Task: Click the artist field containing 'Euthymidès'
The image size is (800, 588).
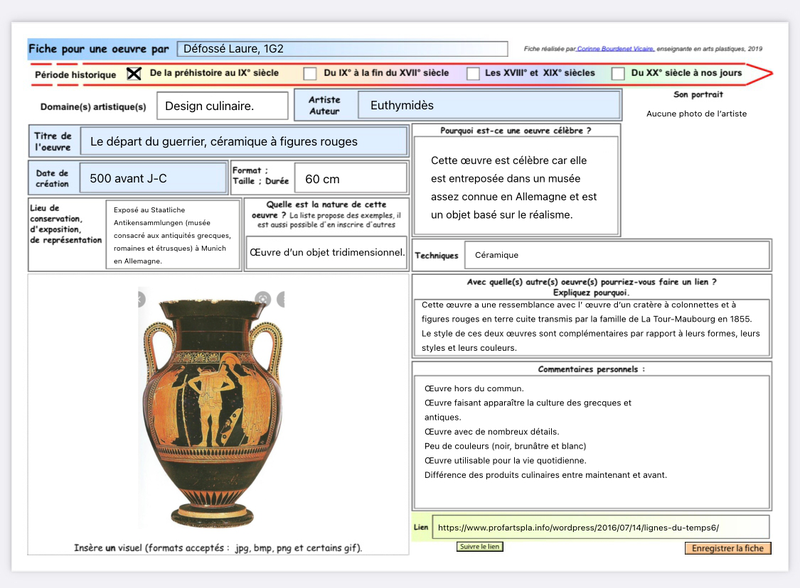Action: 488,105
